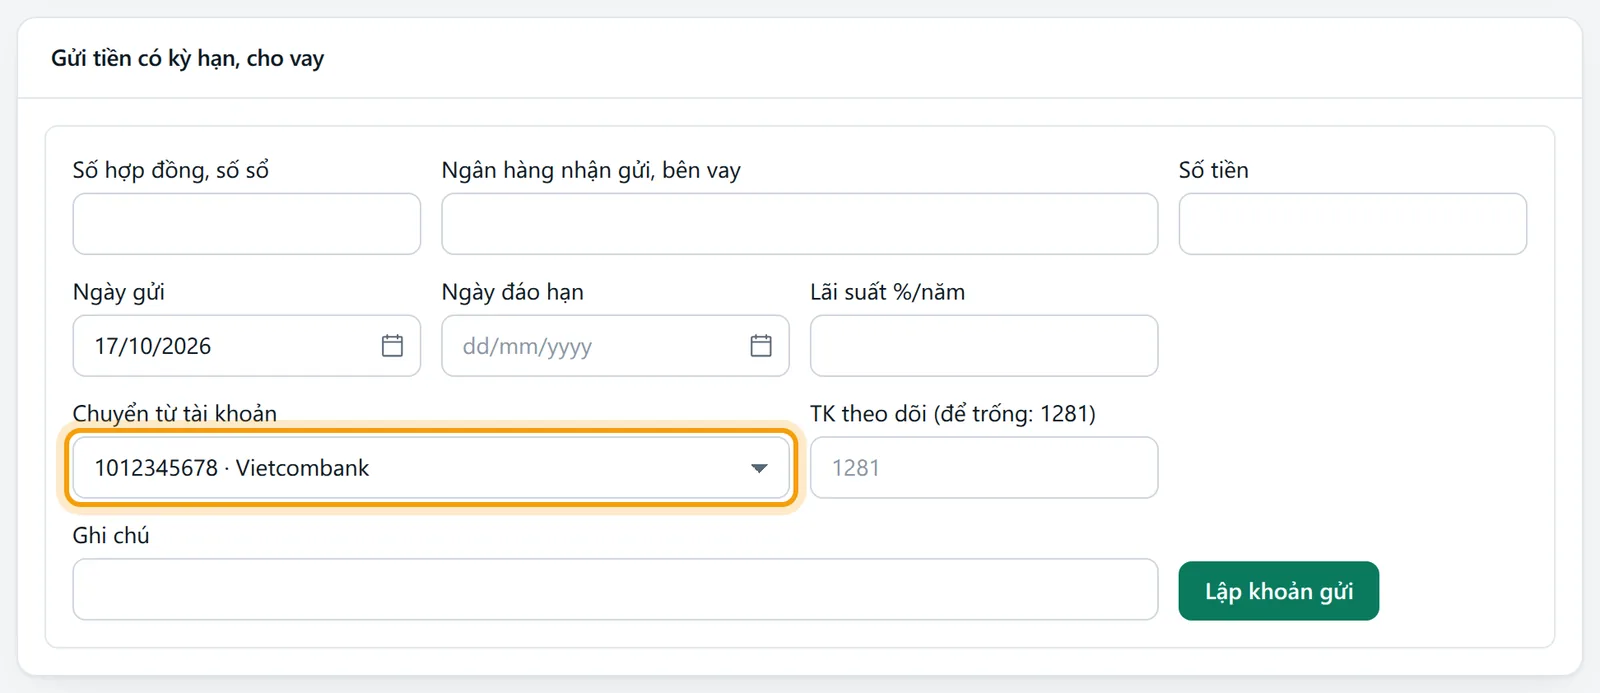The image size is (1600, 693).
Task: Click the Lập khoản gửi button
Action: (1278, 591)
